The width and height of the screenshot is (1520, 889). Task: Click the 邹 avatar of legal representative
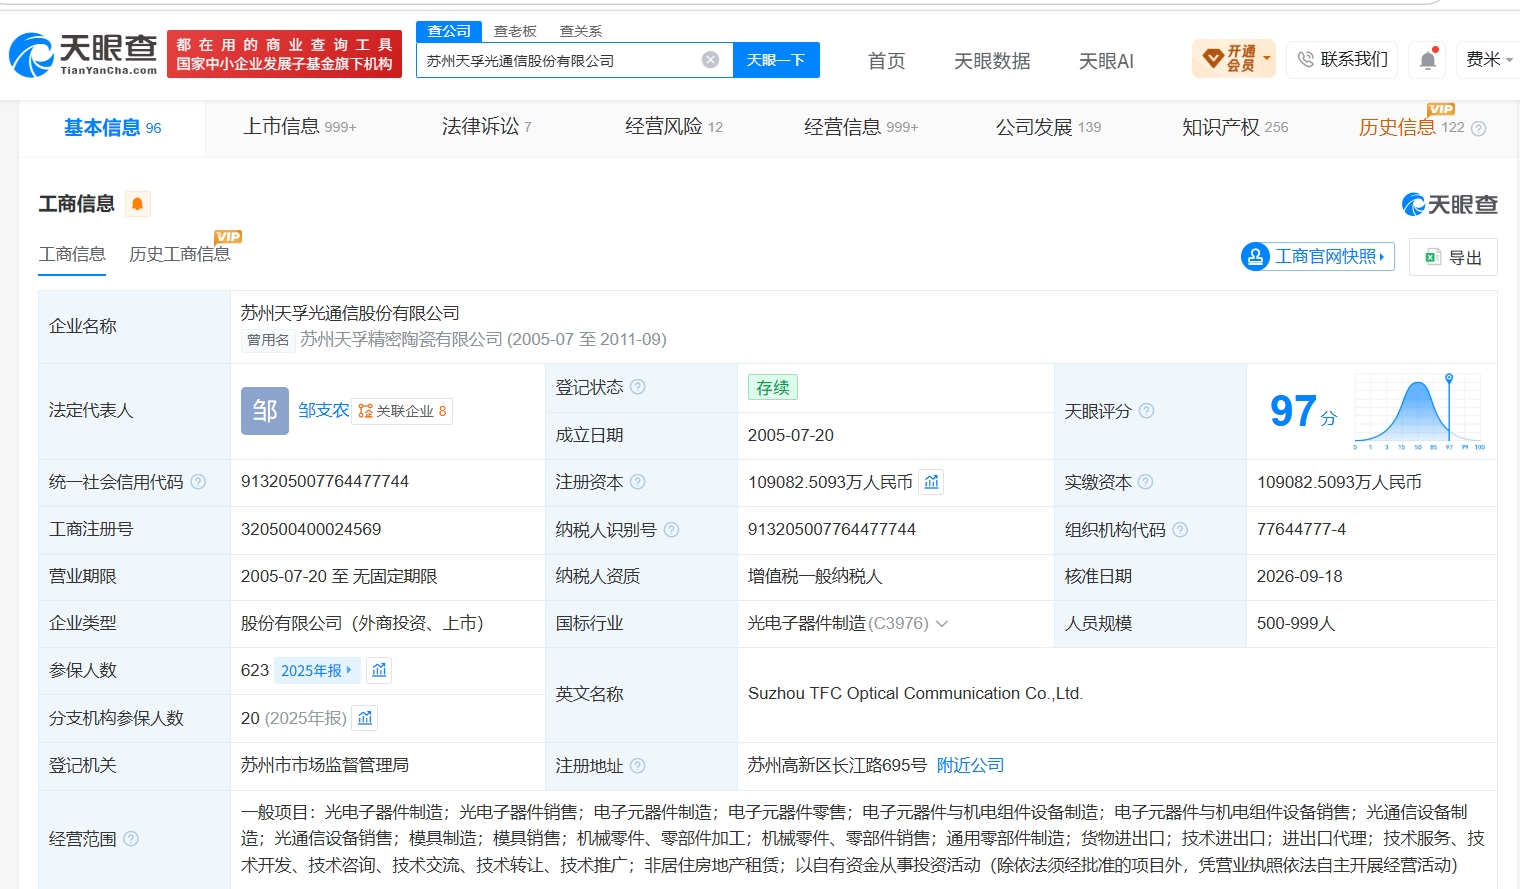click(265, 411)
